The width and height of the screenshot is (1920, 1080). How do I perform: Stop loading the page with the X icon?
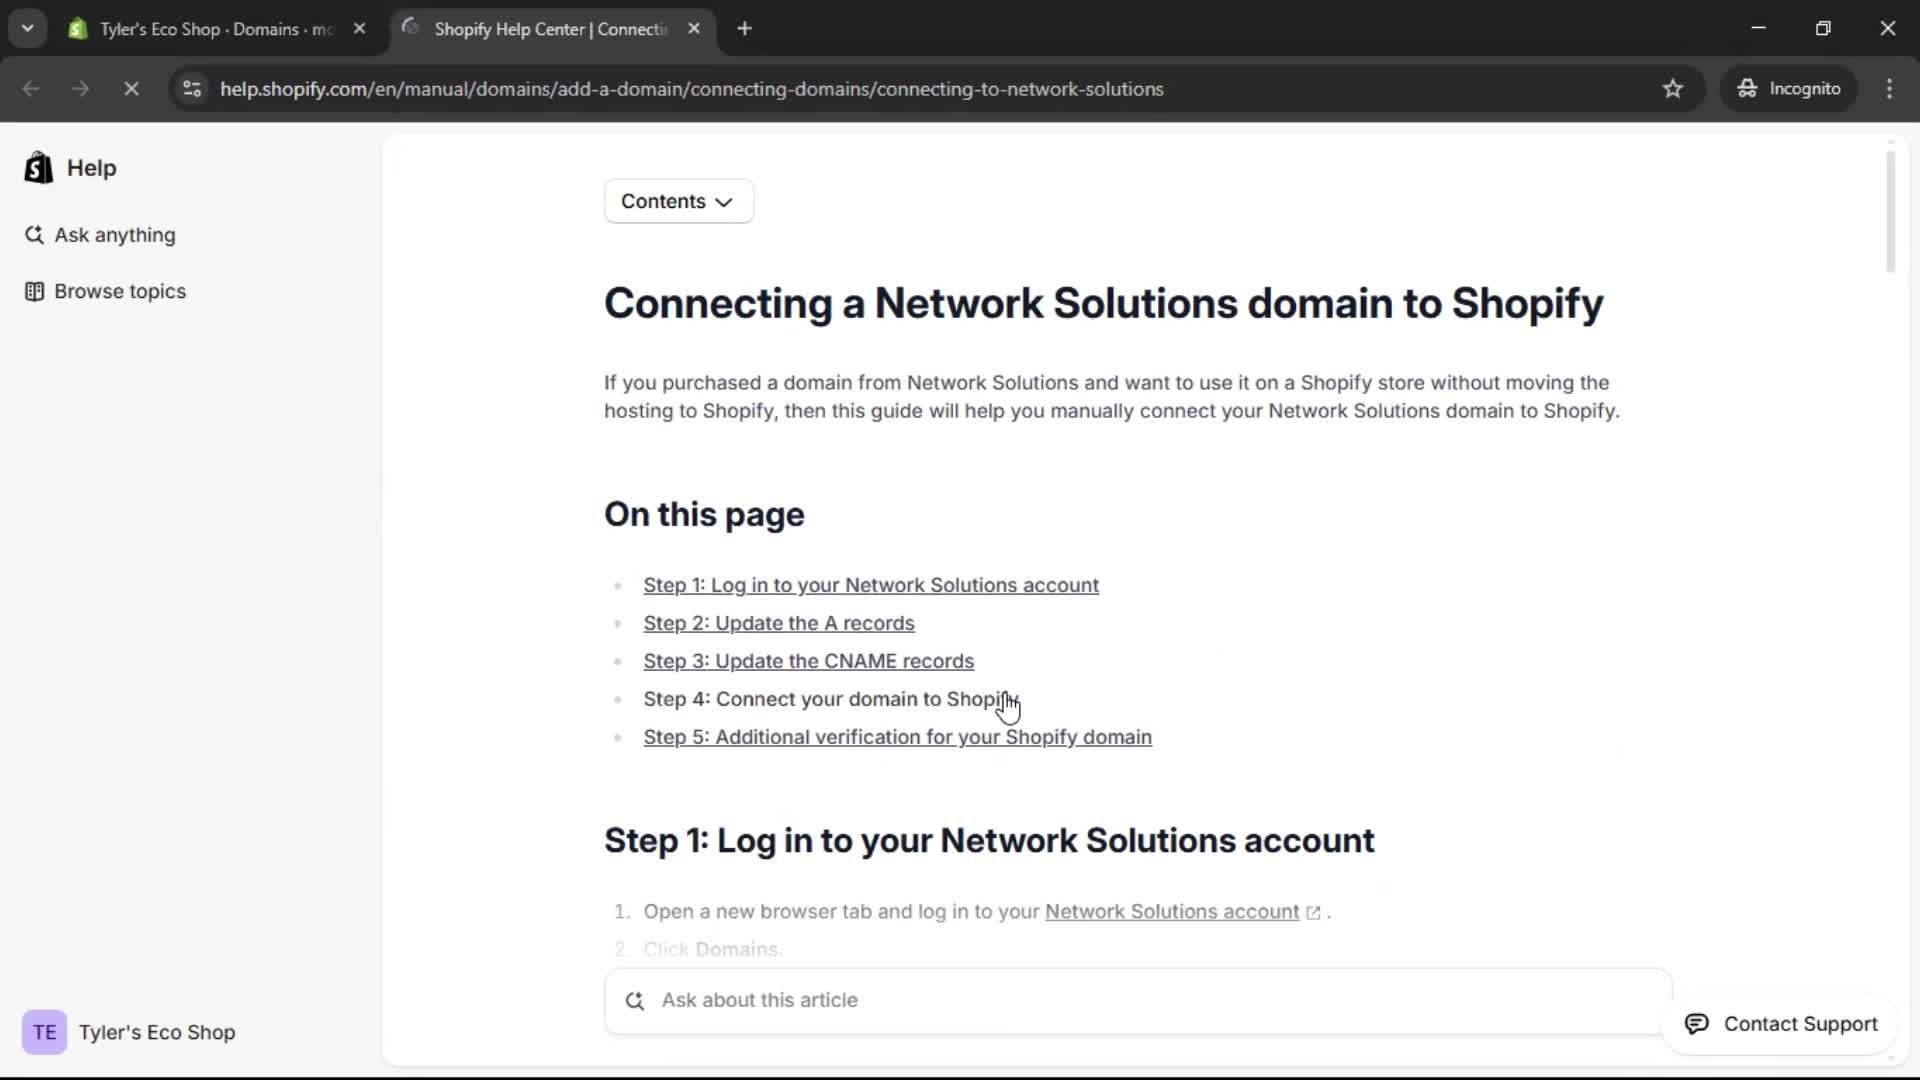(131, 89)
